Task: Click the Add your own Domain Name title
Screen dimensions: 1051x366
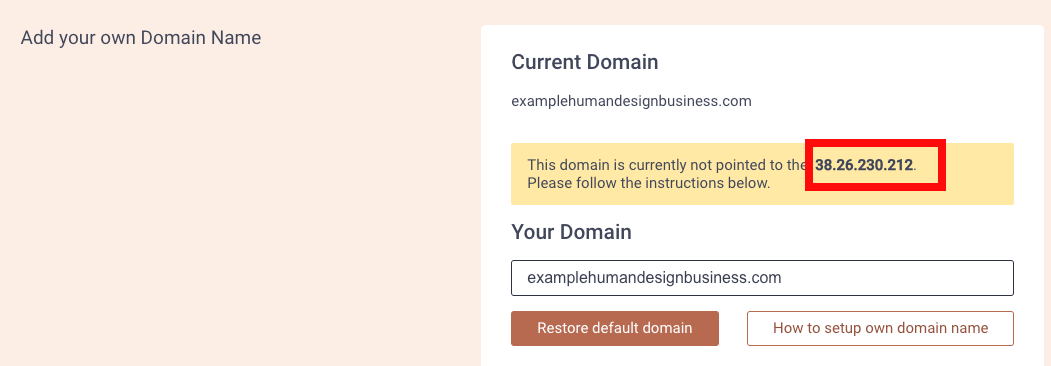Action: [141, 38]
